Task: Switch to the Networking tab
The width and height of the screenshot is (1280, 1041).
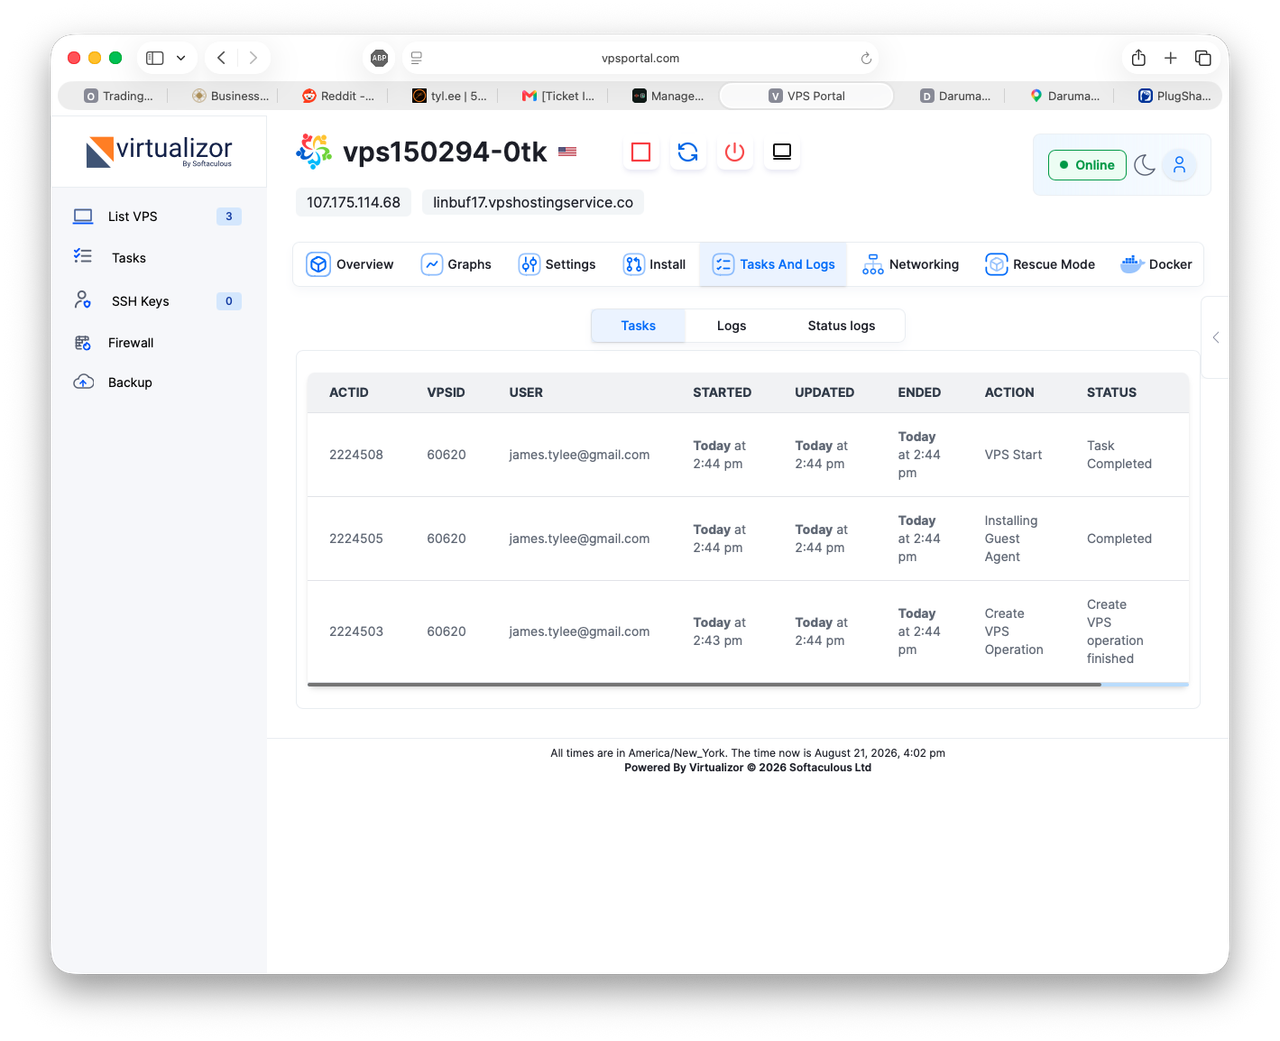Action: (x=910, y=264)
